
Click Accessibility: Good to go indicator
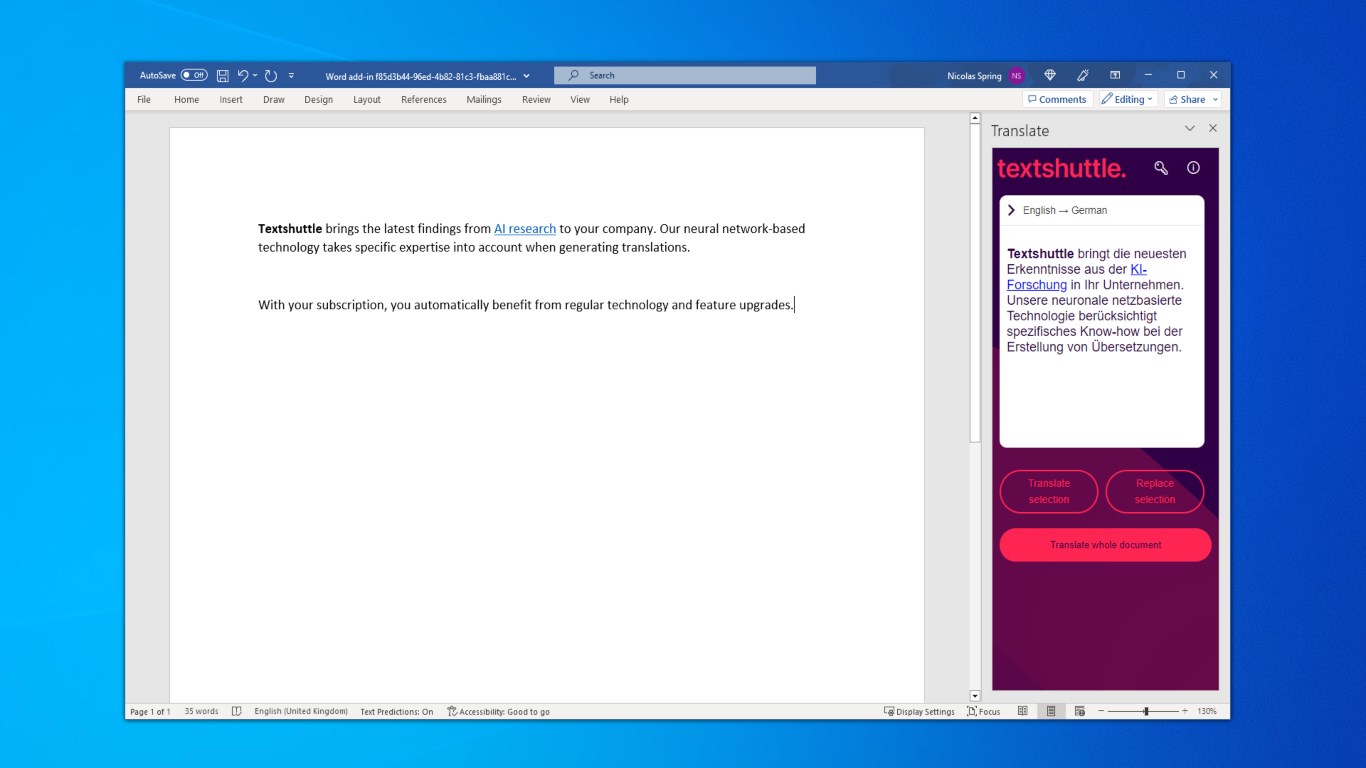point(498,711)
